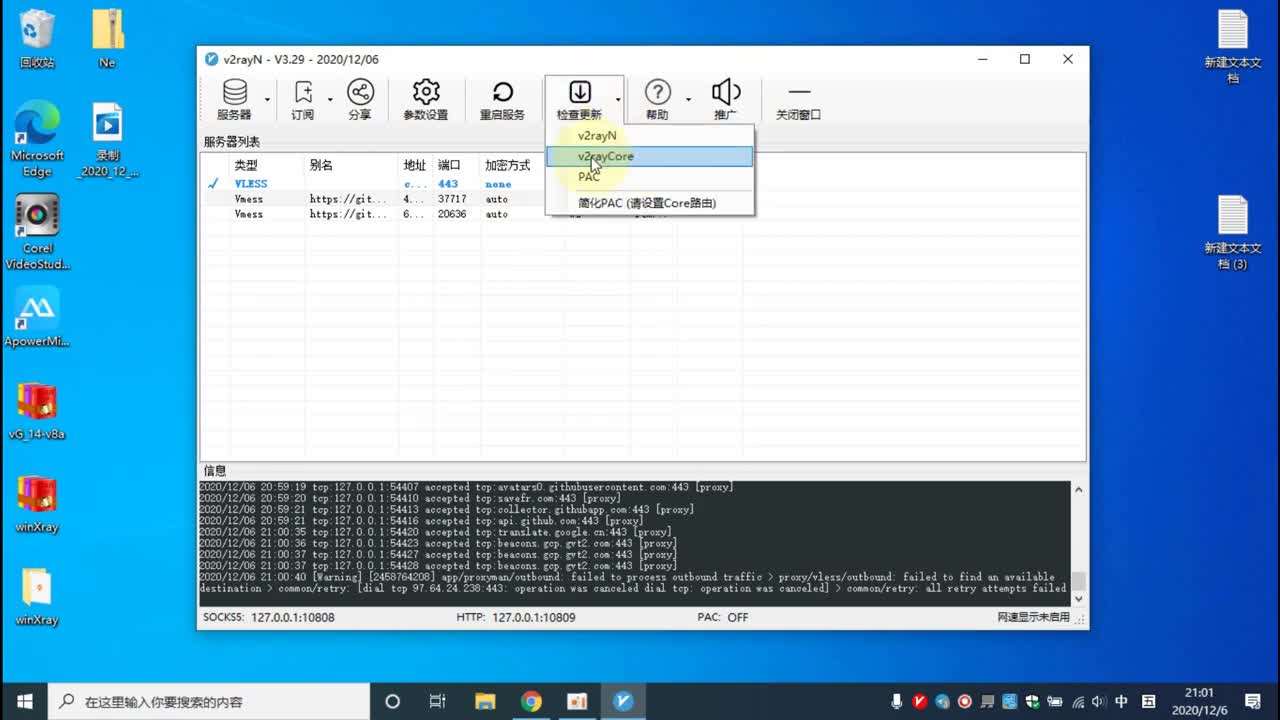Expand the 服务器 dropdown arrow
1280x720 pixels.
click(267, 100)
